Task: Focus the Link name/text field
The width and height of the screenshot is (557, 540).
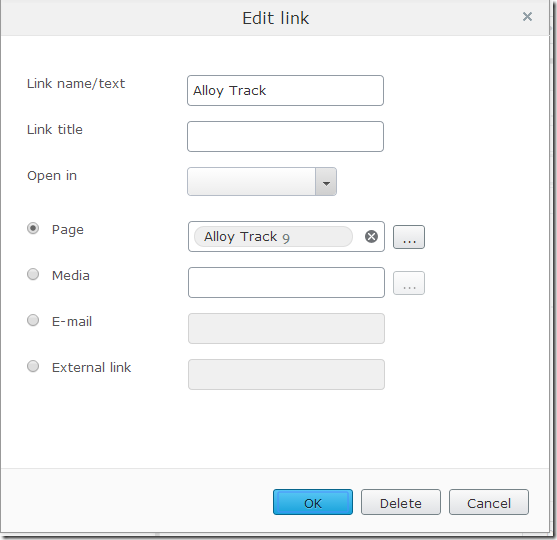Action: pyautogui.click(x=286, y=91)
